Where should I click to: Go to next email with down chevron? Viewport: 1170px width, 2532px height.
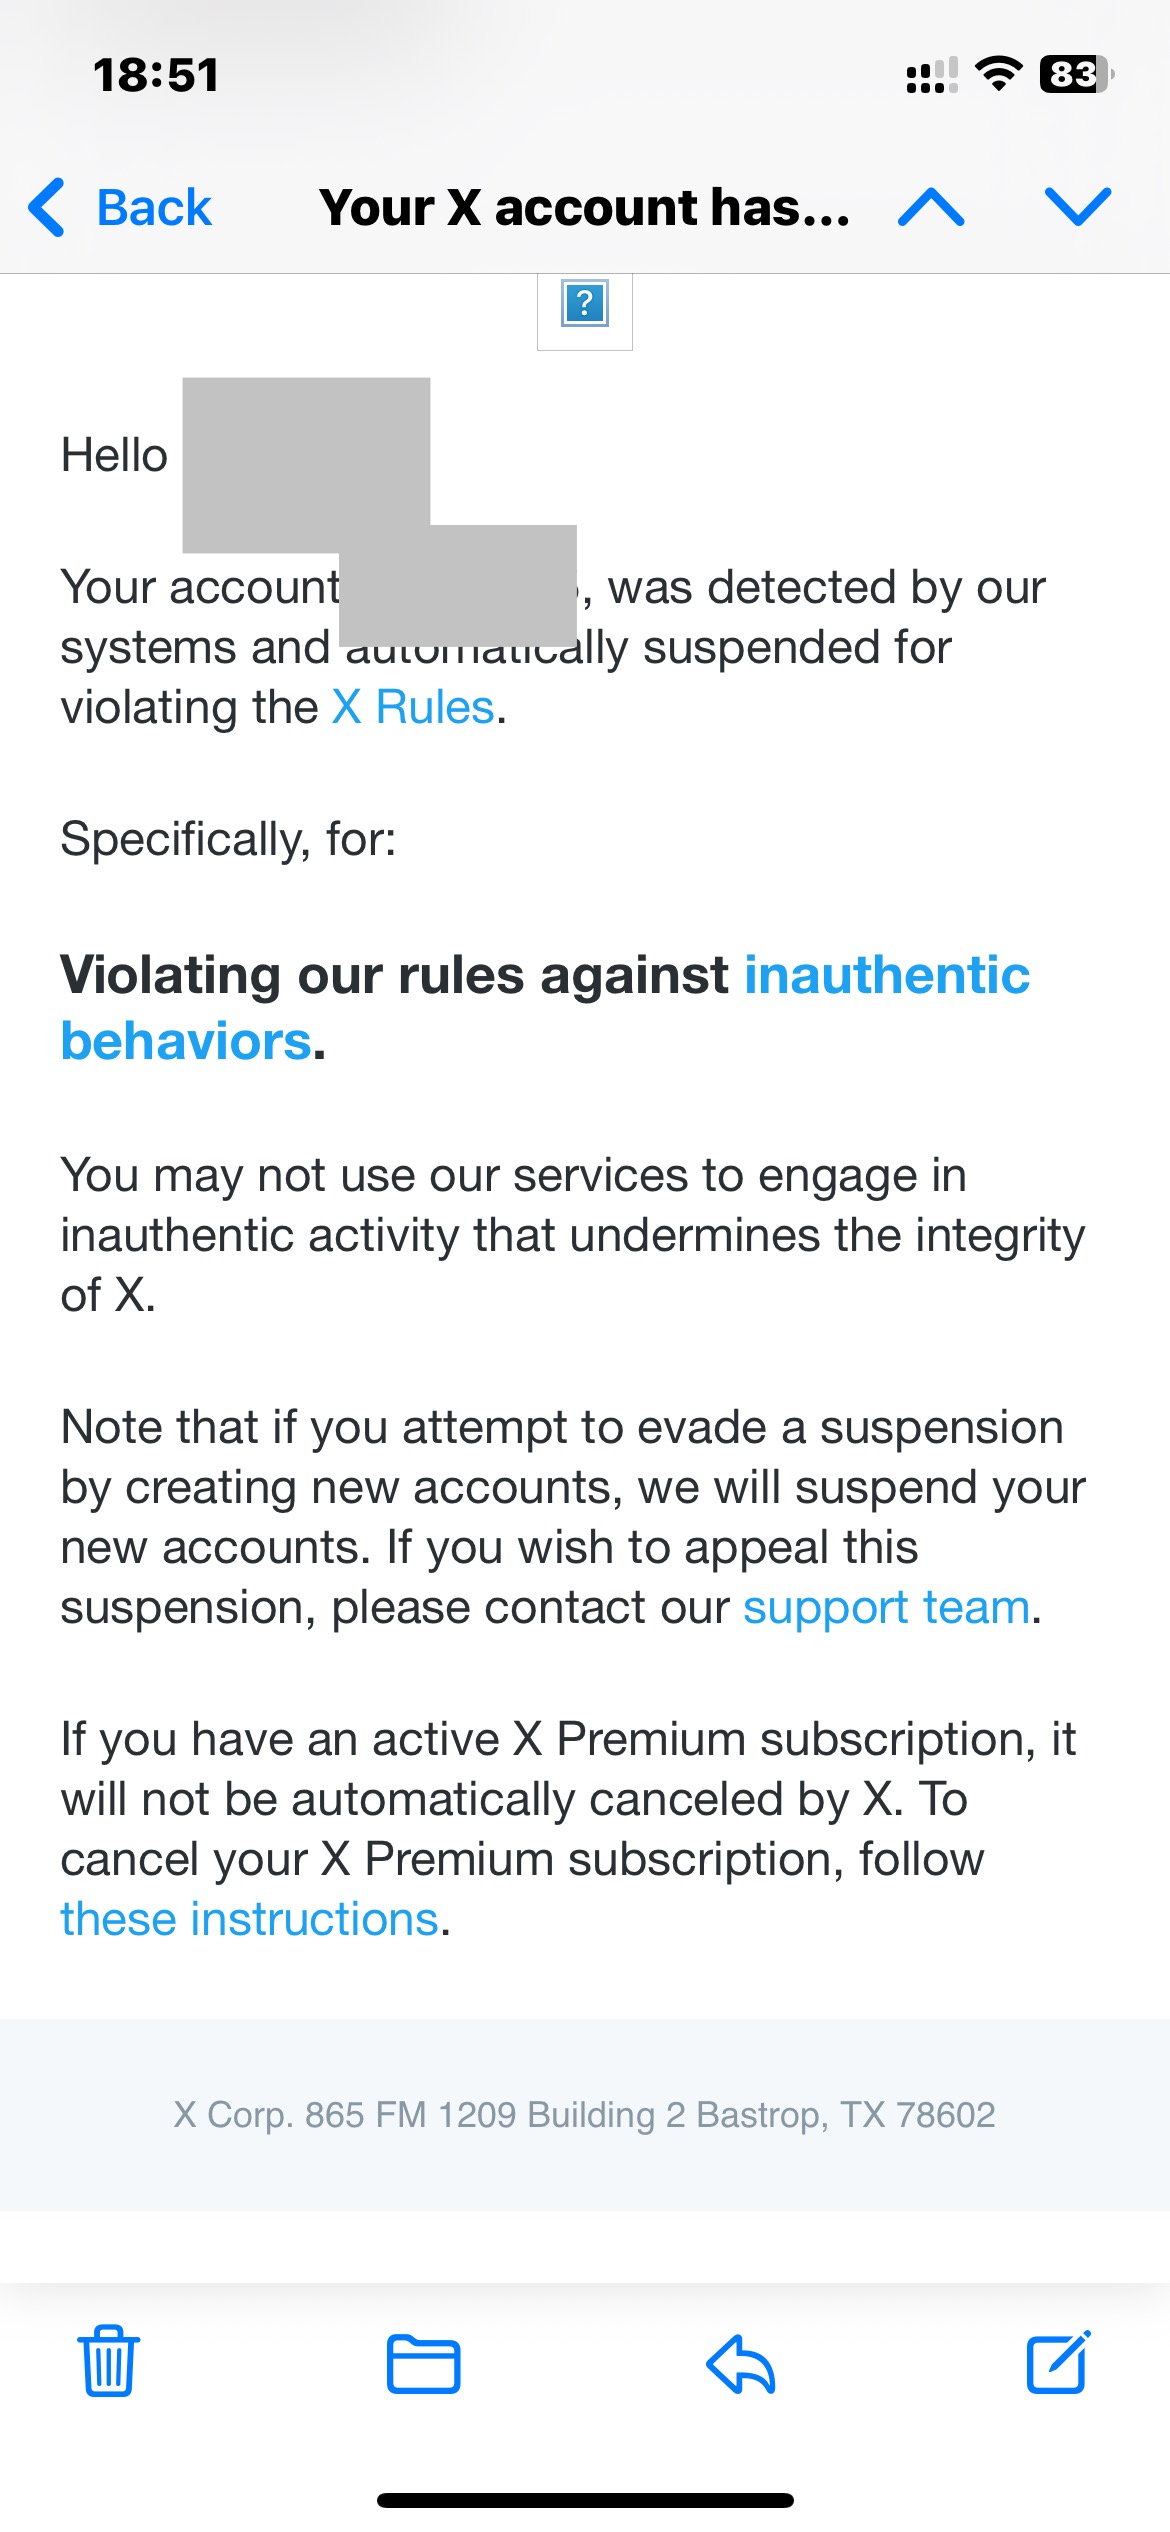point(1077,207)
